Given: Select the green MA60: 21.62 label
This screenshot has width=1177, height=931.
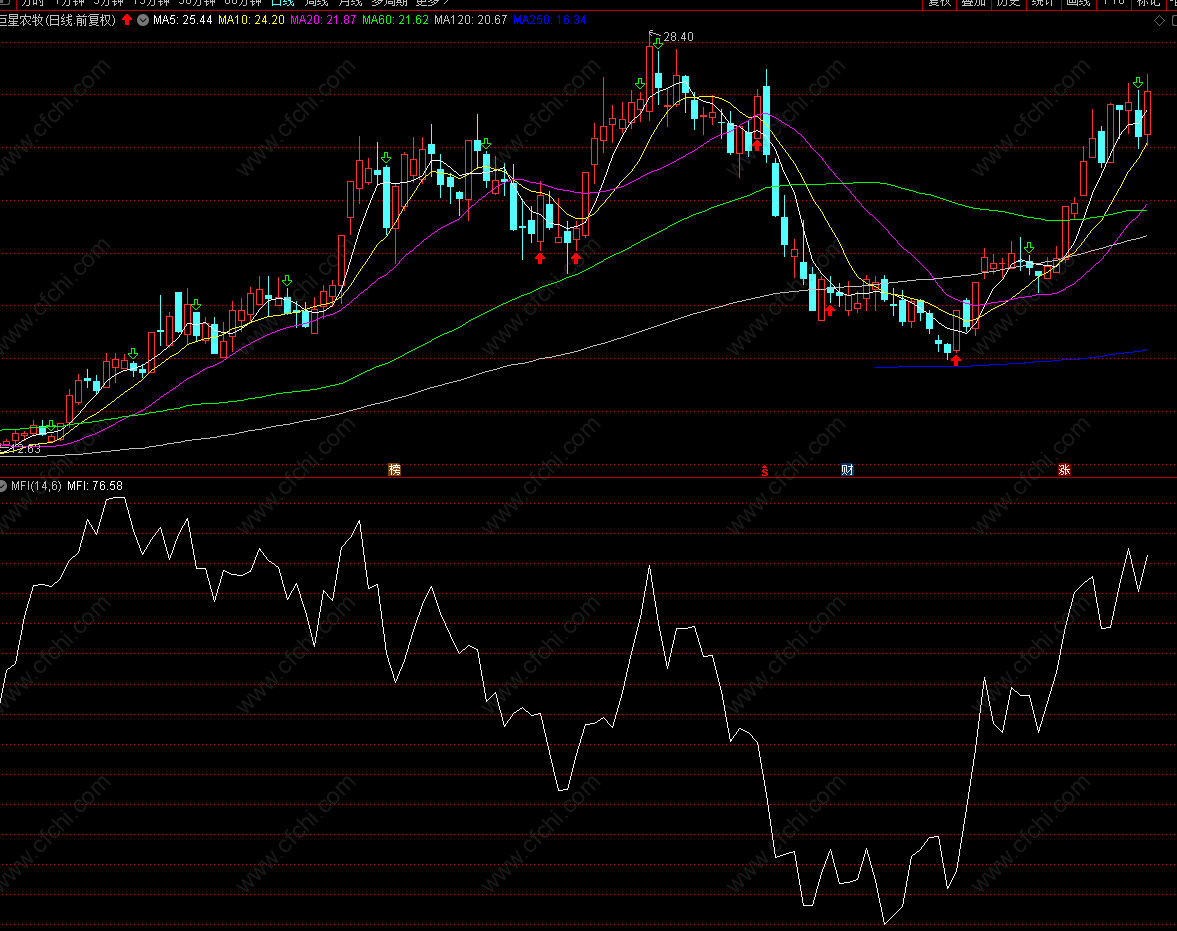Looking at the screenshot, I should 396,20.
